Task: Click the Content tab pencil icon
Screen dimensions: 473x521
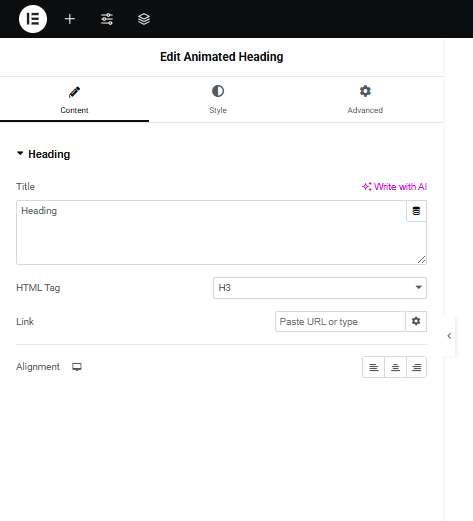Action: point(74,92)
